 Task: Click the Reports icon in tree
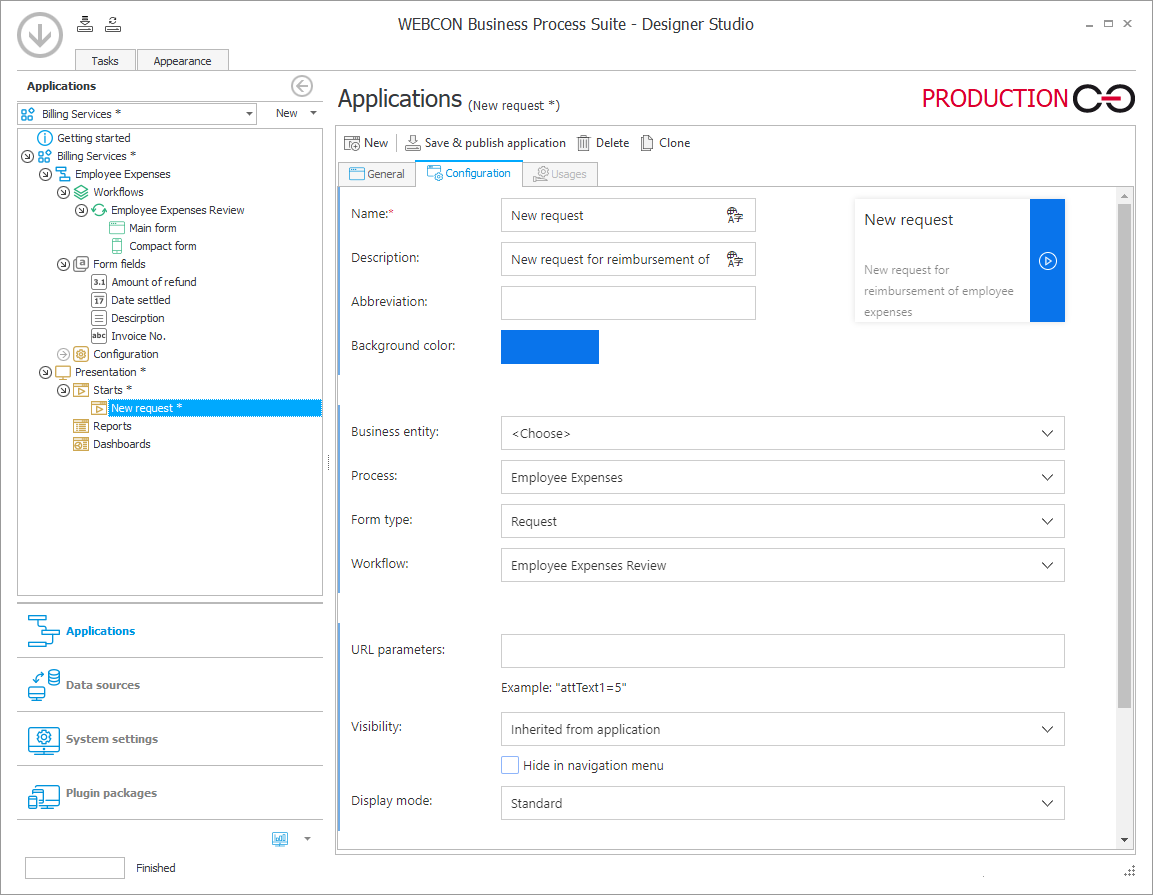[x=81, y=427]
